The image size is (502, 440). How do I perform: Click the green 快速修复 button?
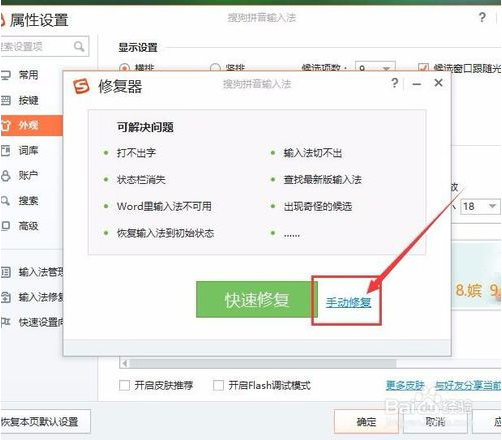click(257, 299)
